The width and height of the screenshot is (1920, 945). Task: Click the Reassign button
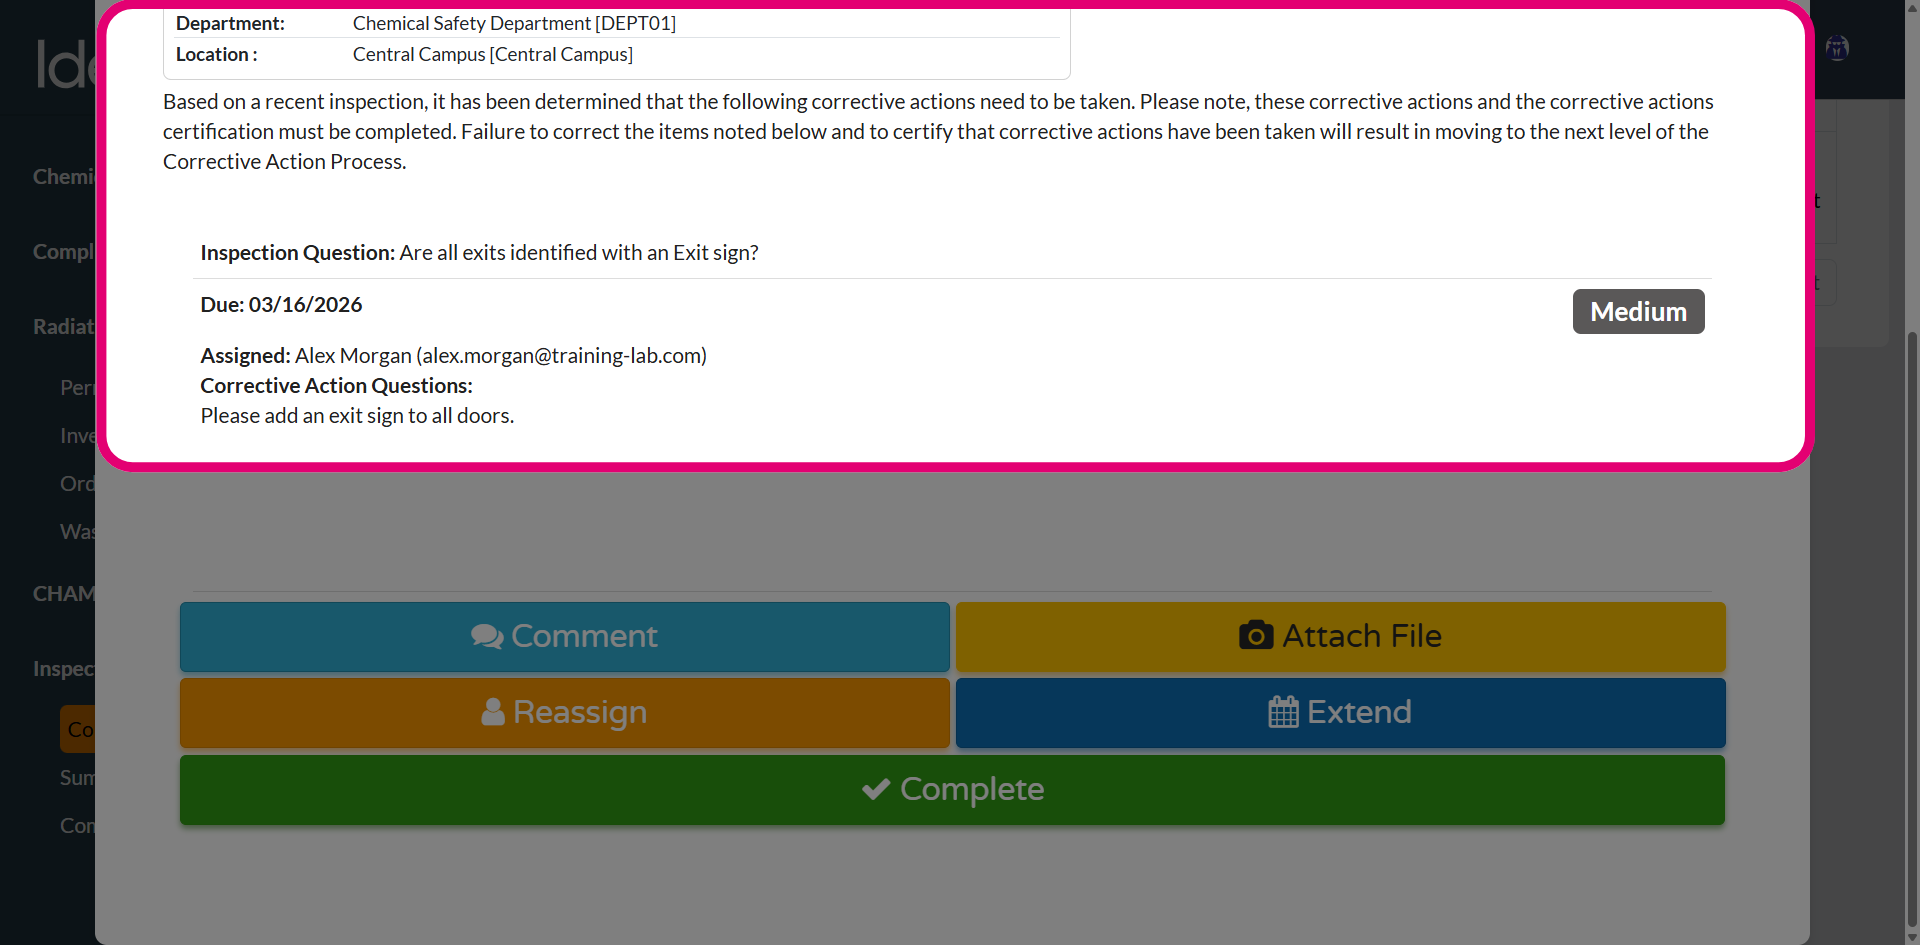[x=565, y=713]
